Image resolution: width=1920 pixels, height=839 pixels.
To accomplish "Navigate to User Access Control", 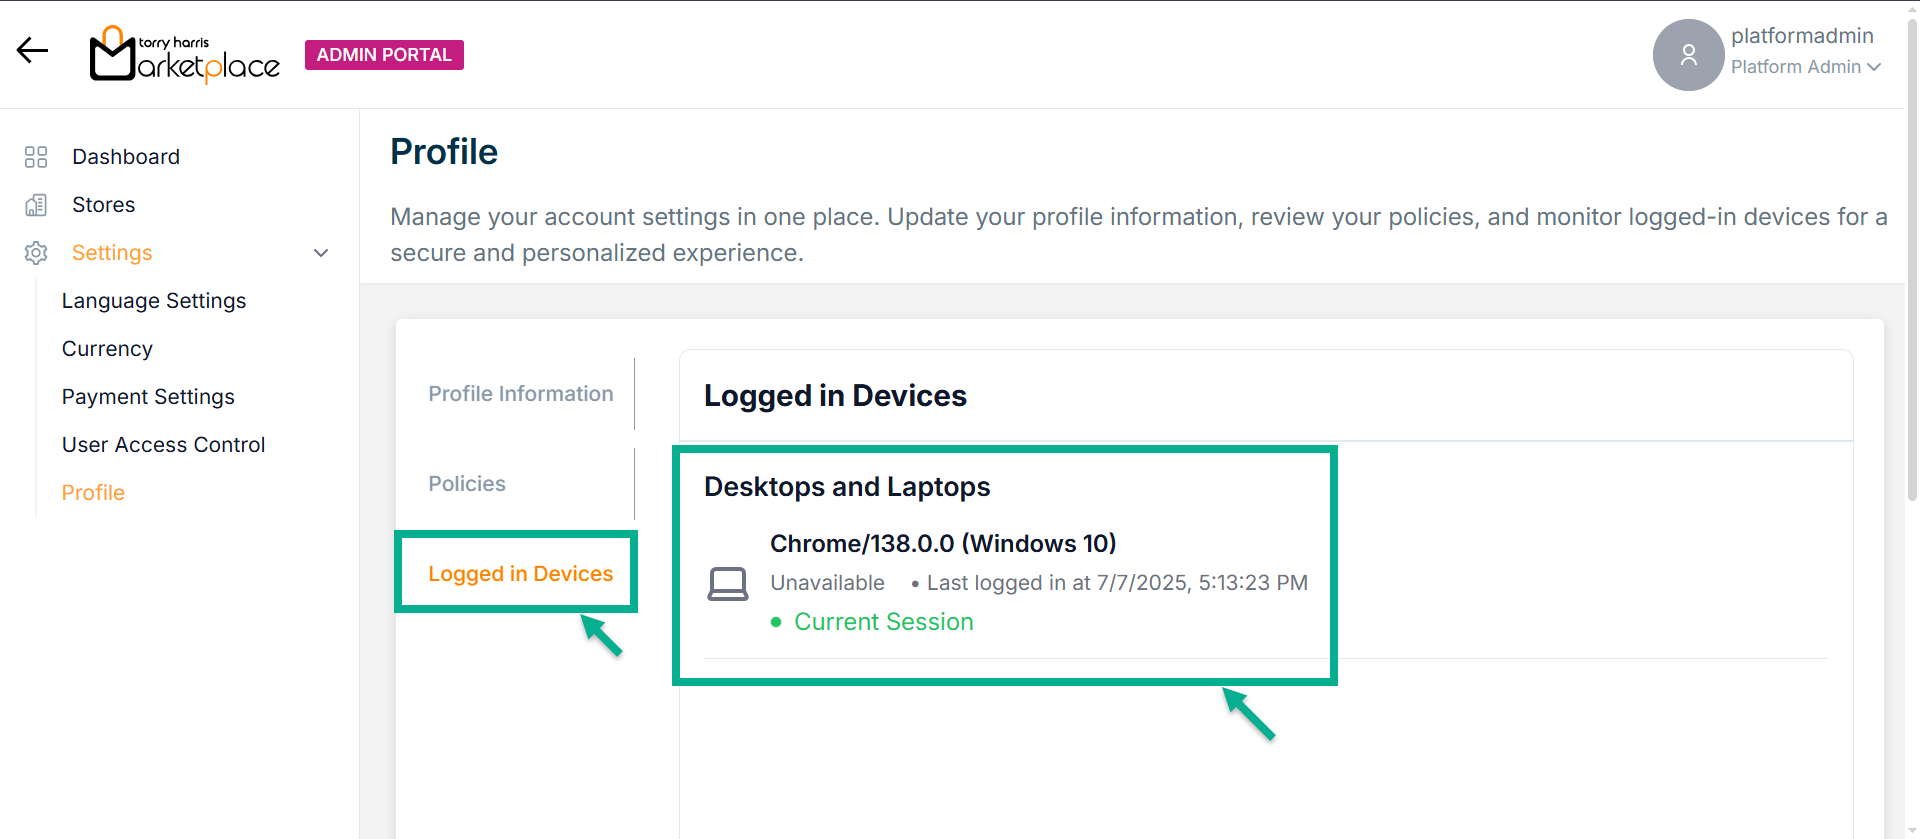I will click(163, 445).
